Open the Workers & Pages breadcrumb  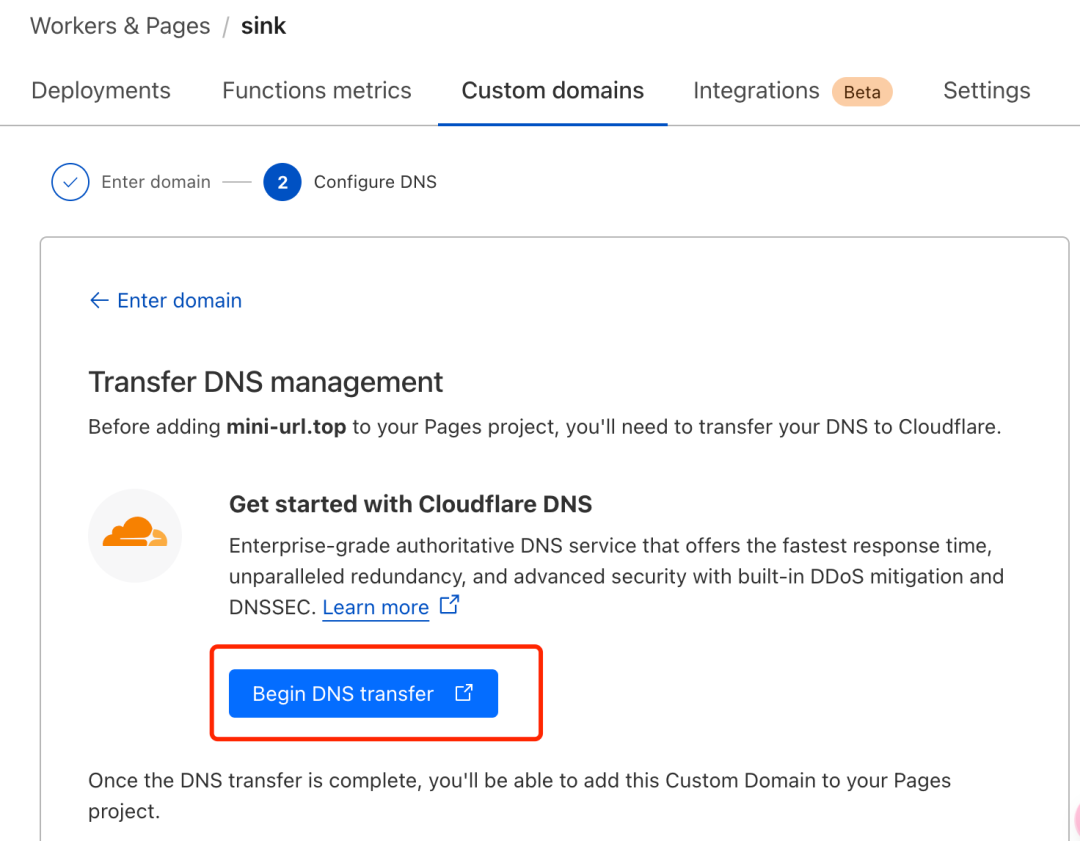(x=120, y=26)
